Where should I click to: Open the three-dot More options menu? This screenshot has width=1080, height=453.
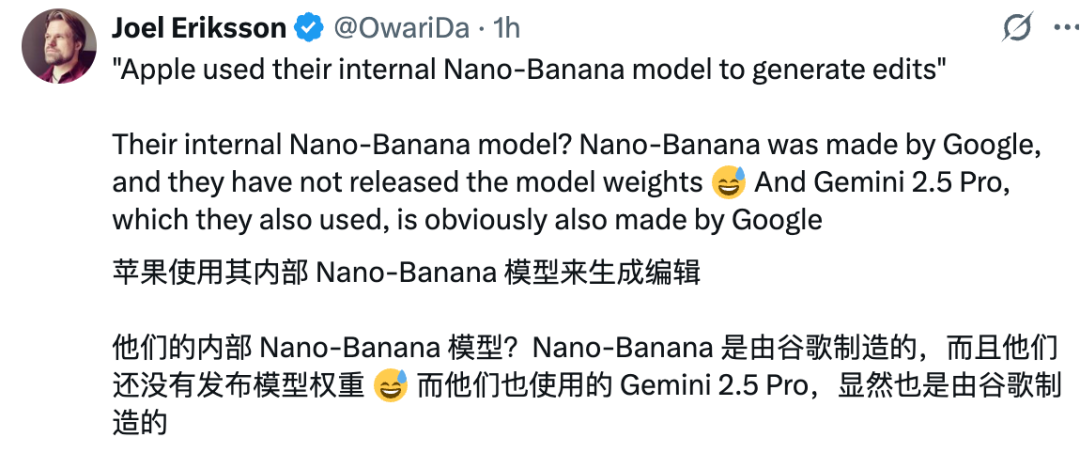tap(1060, 29)
